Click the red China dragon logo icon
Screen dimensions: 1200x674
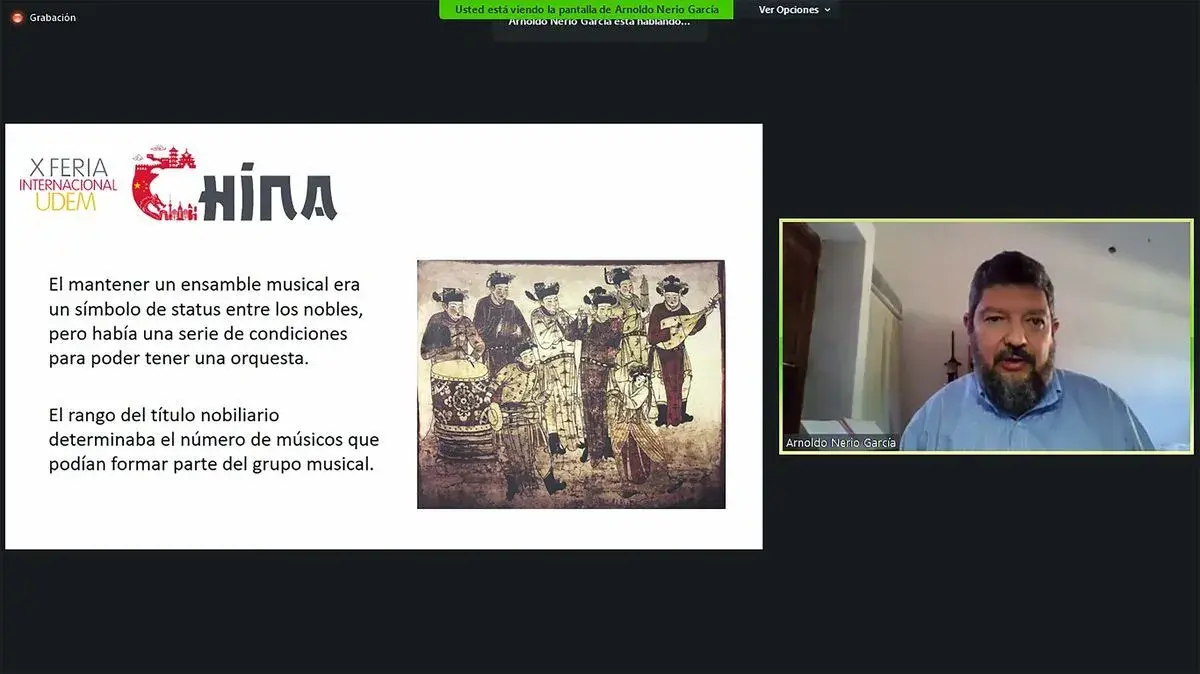click(164, 184)
